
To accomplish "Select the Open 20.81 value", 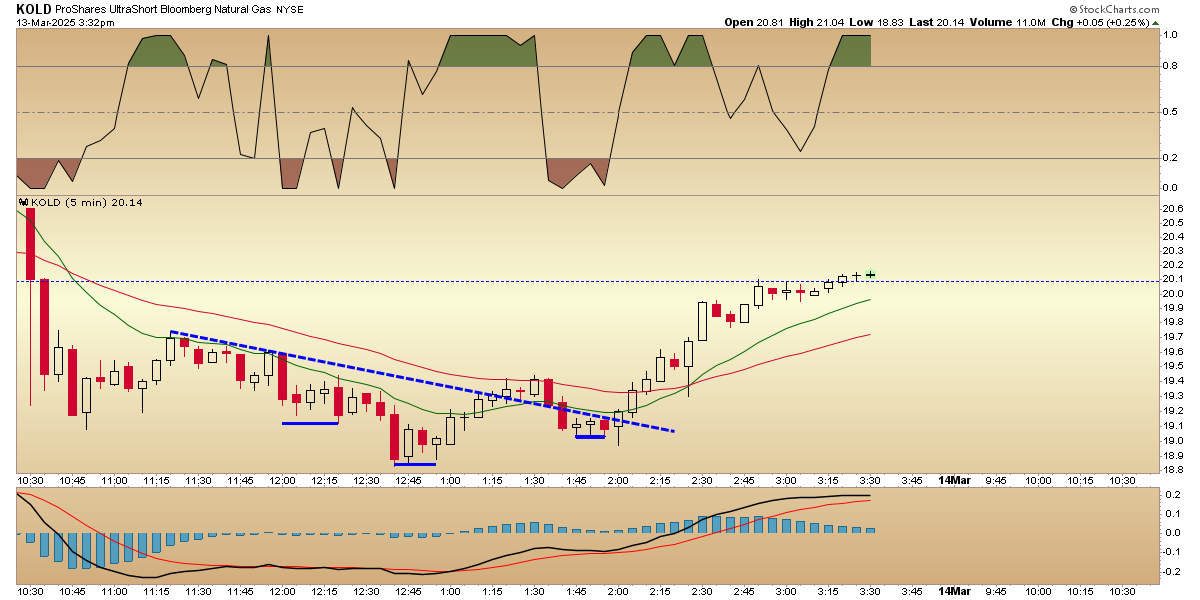I will click(754, 22).
